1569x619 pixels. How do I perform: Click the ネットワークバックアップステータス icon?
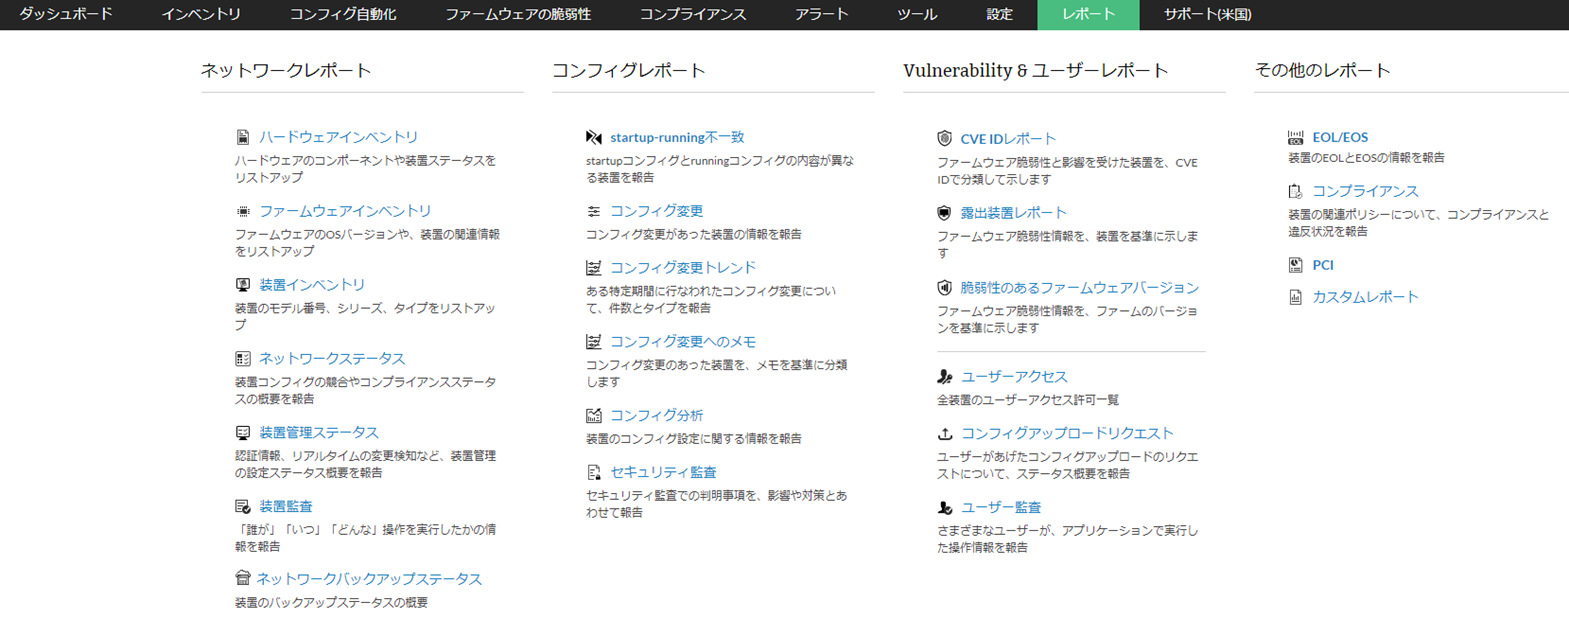(242, 578)
